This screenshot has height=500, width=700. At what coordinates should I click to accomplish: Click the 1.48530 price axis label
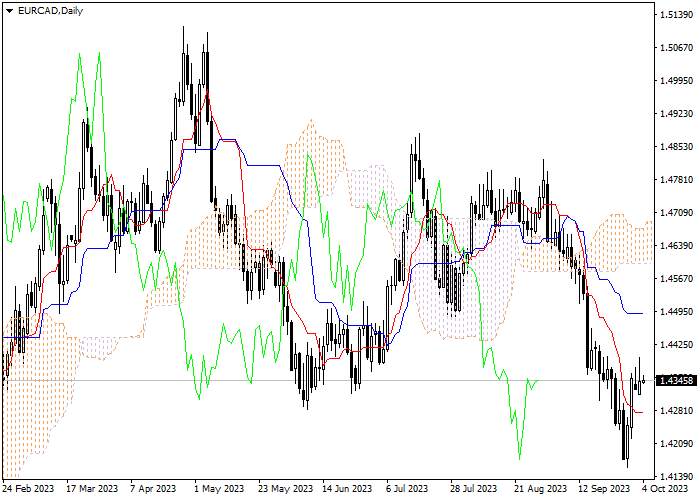tap(677, 147)
